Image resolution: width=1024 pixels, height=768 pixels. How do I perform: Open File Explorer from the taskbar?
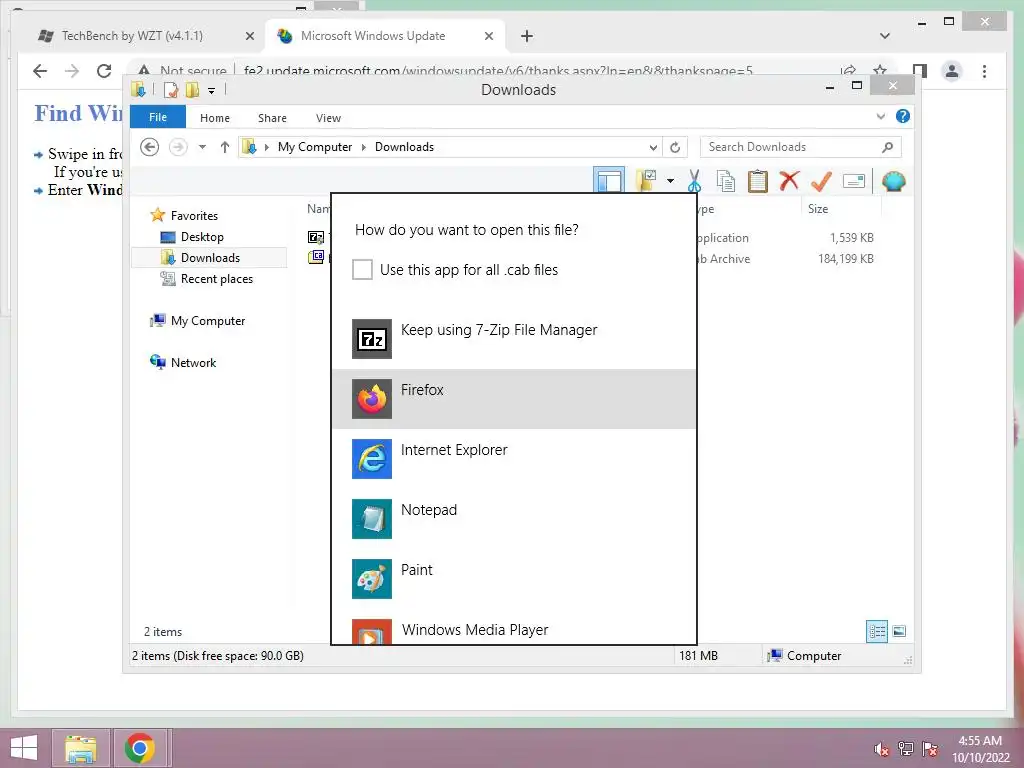(80, 748)
